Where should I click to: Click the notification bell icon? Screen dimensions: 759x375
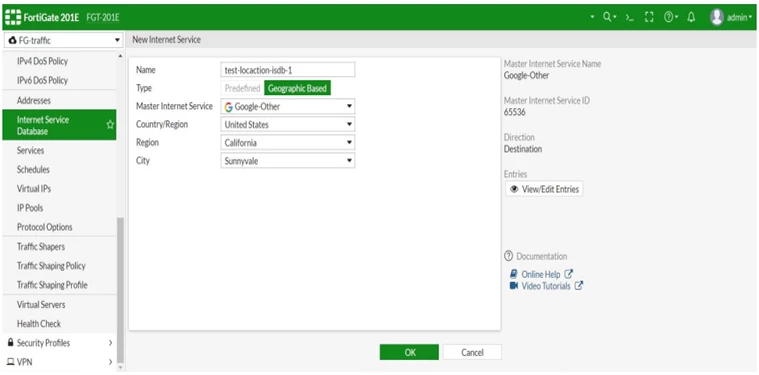point(691,17)
